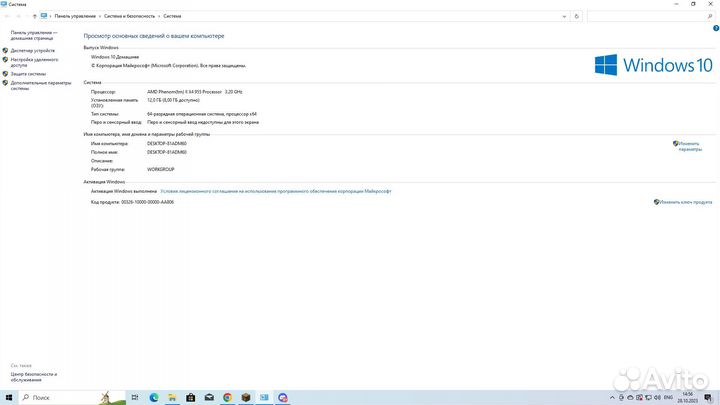
Task: Click the Back navigation arrow
Action: [x=7, y=16]
